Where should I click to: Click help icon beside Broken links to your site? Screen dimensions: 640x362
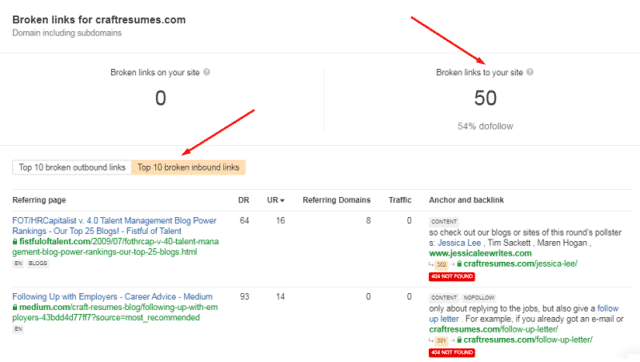530,72
